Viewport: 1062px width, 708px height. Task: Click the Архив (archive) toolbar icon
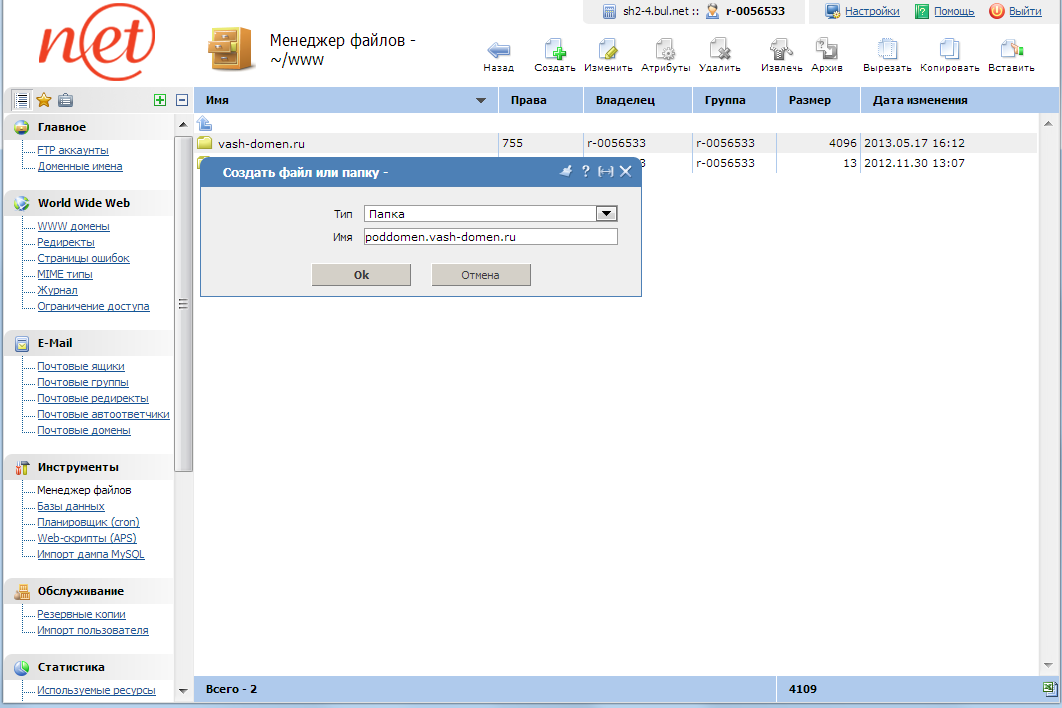827,50
